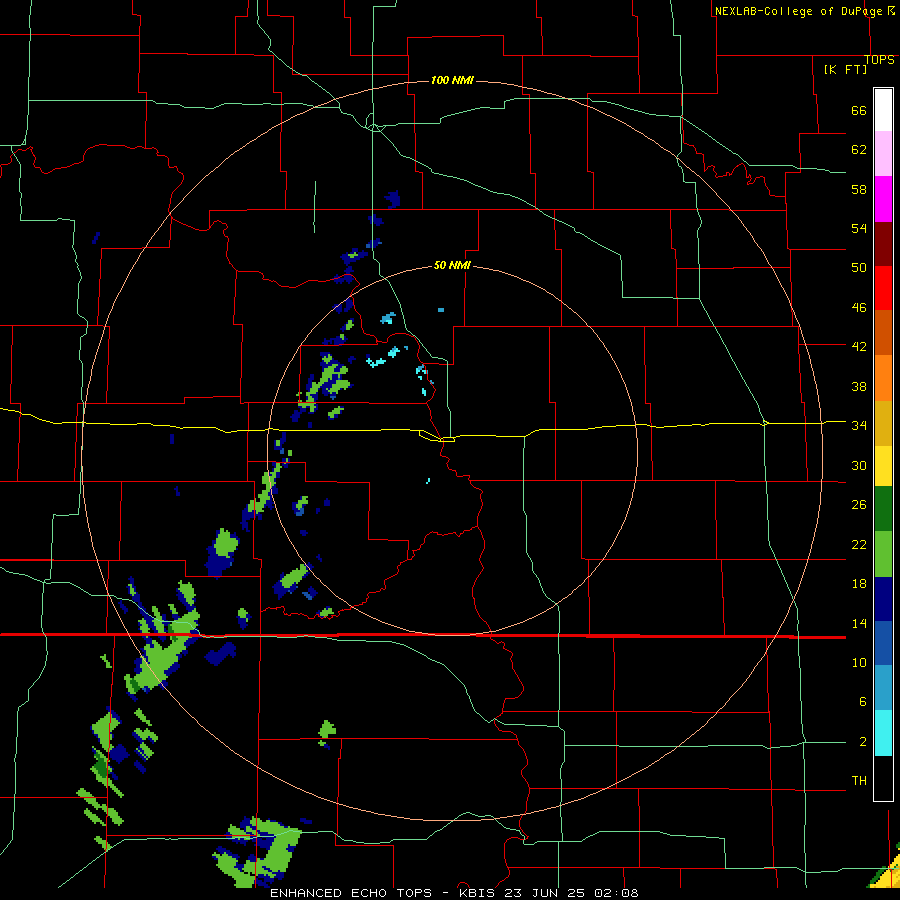
Task: Click the TH threshold legend label
Action: pyautogui.click(x=859, y=781)
